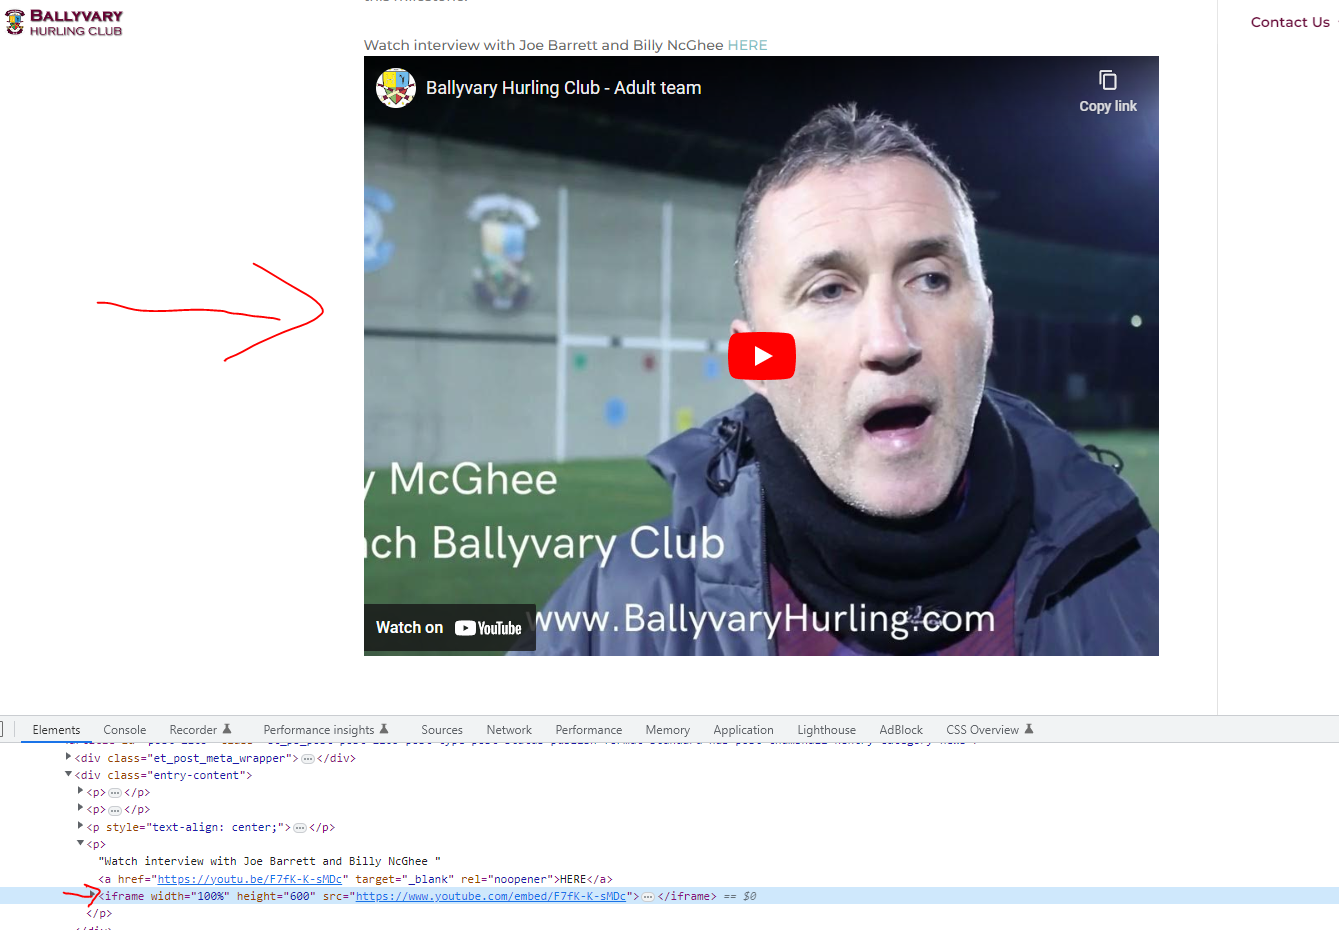Click the Copy link icon on the video

1108,80
